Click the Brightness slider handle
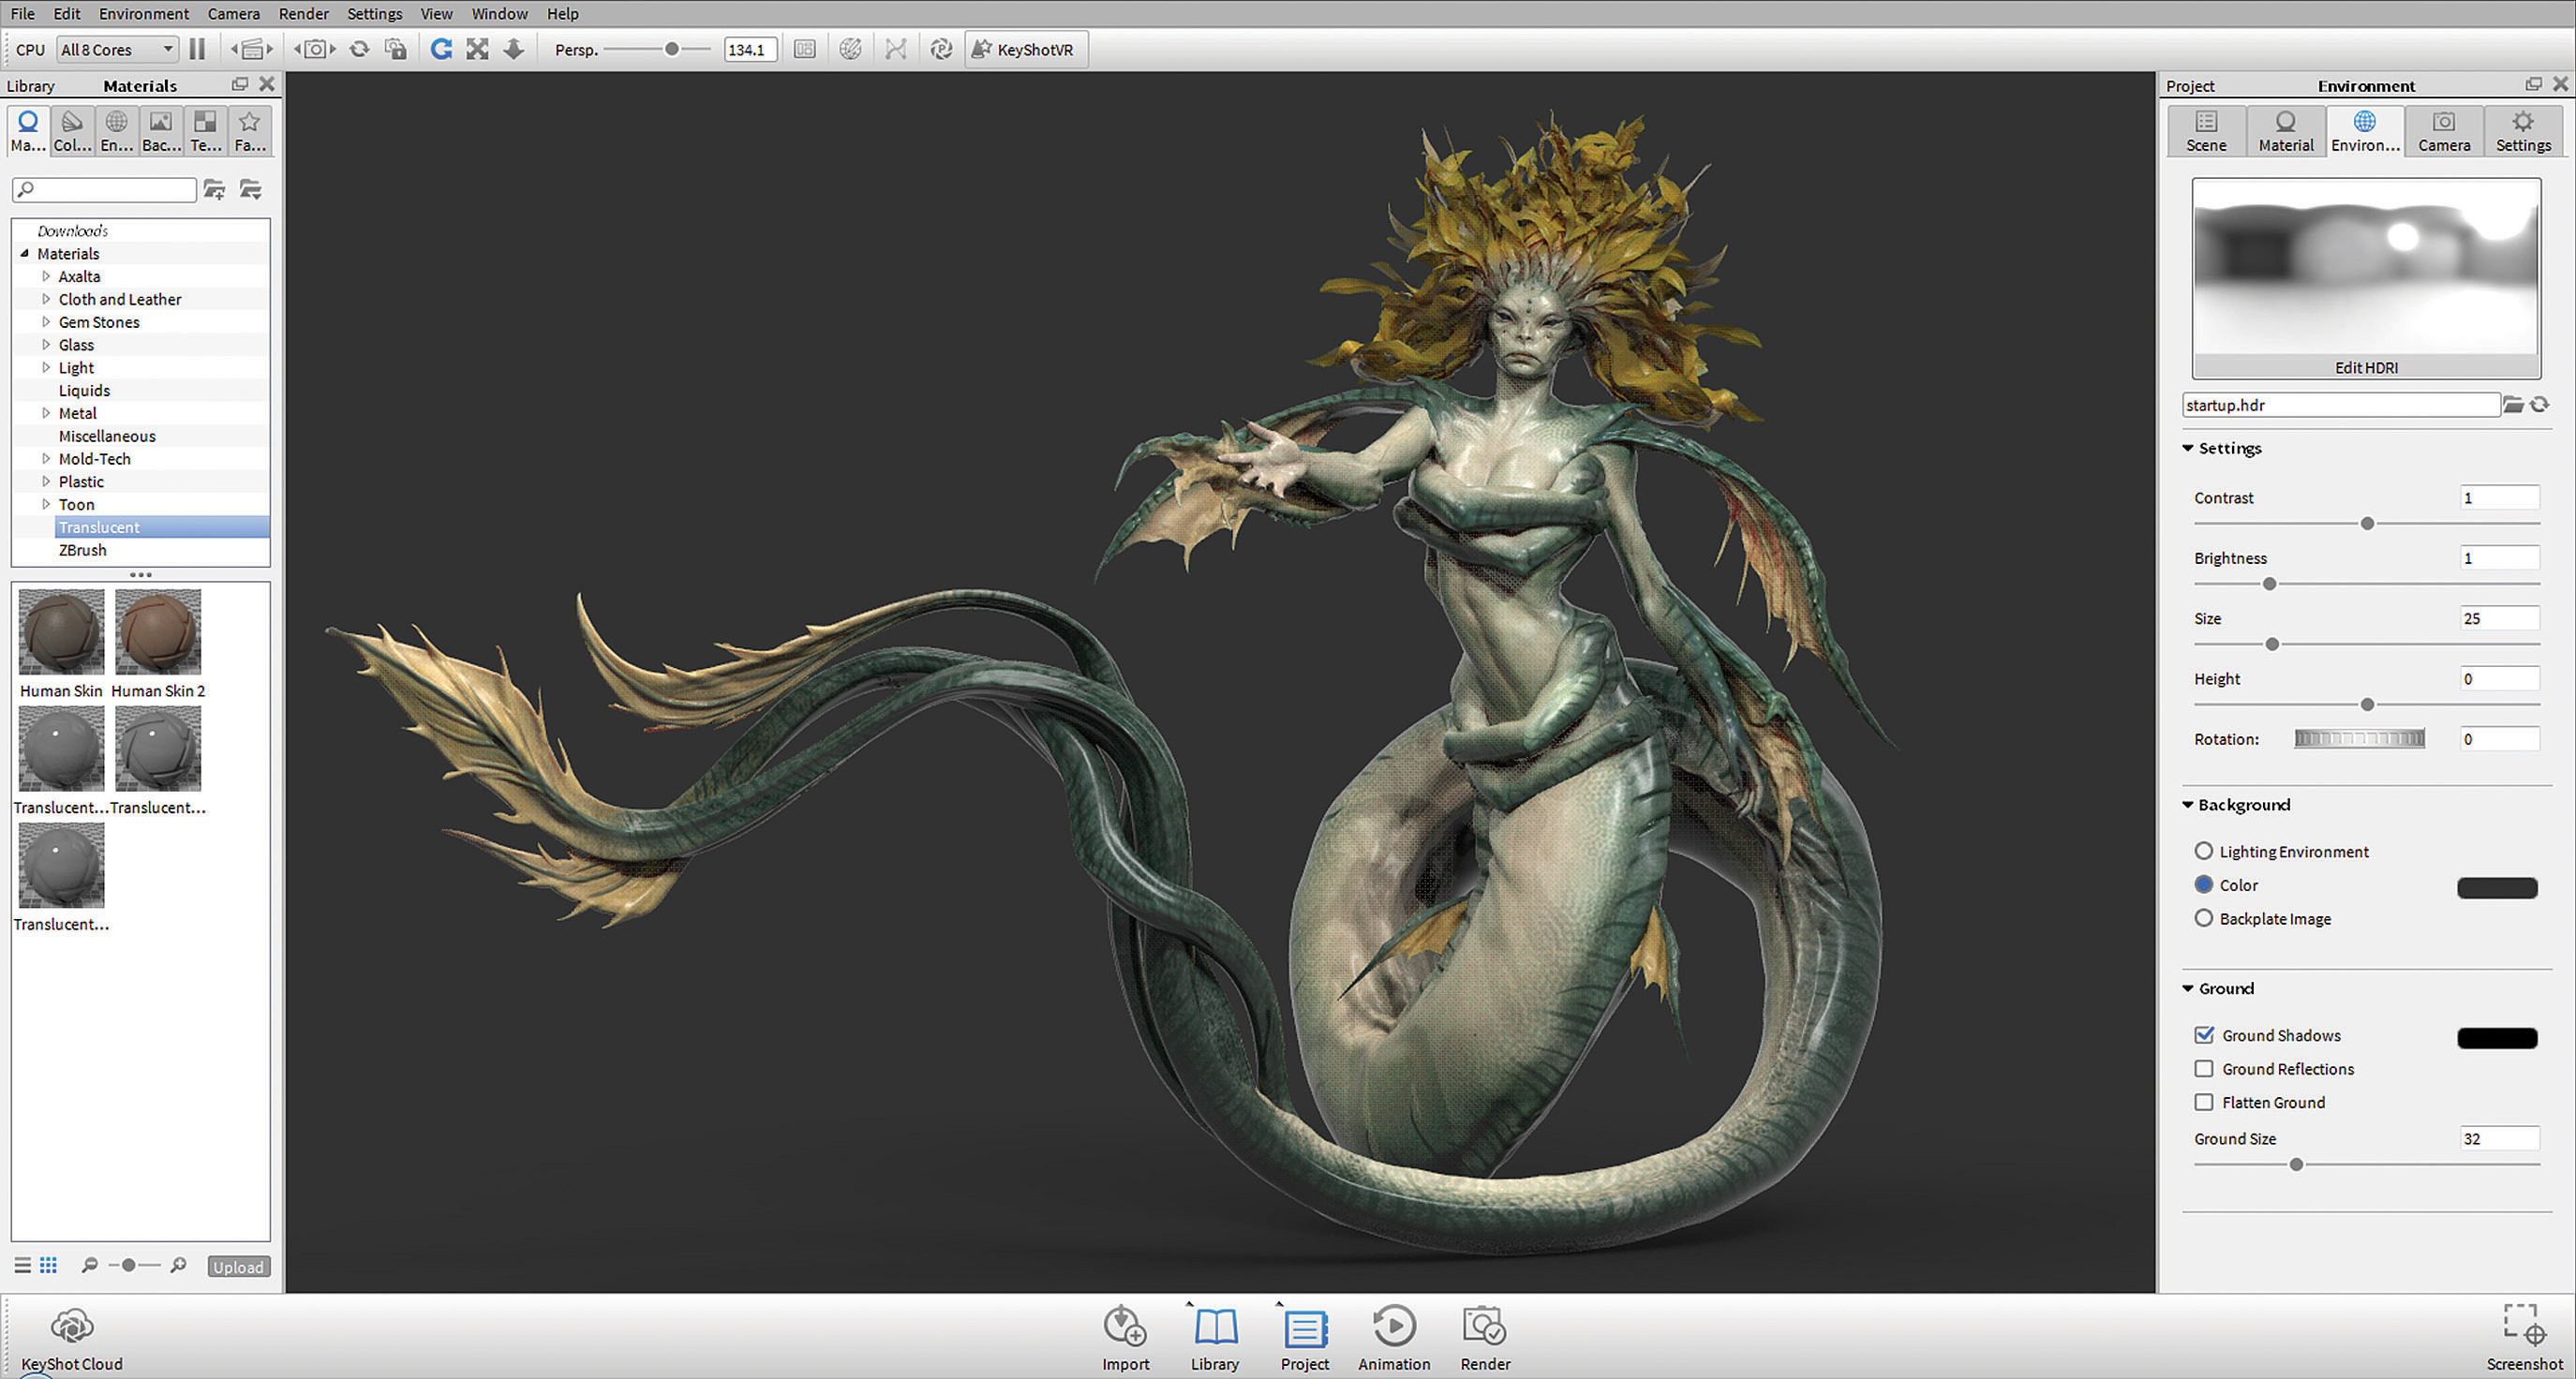This screenshot has width=2576, height=1379. point(2270,584)
